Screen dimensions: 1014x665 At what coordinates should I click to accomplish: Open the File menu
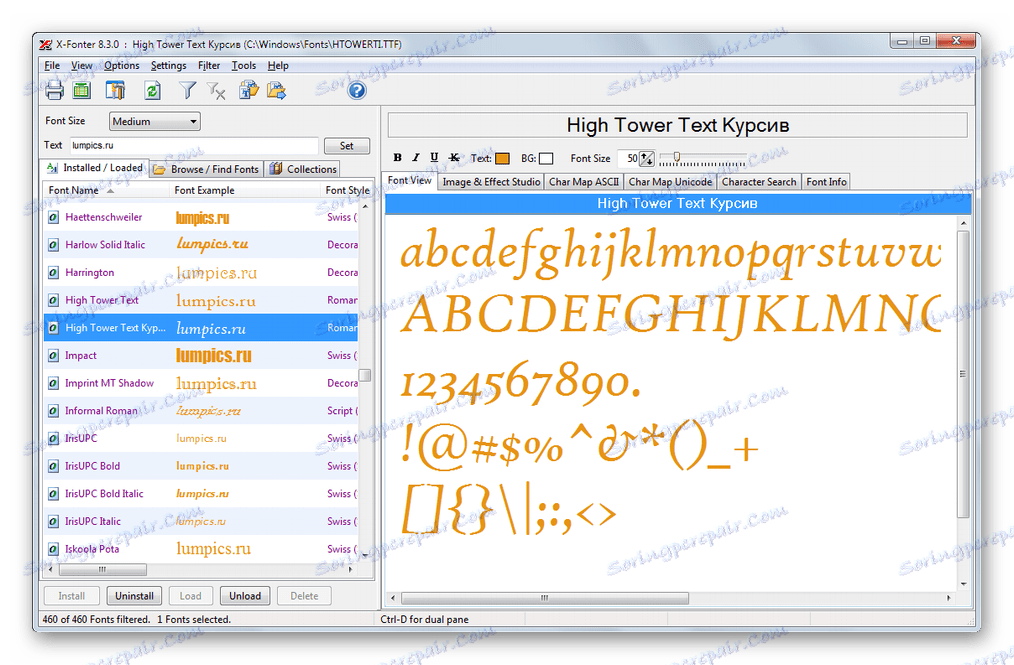(x=52, y=65)
